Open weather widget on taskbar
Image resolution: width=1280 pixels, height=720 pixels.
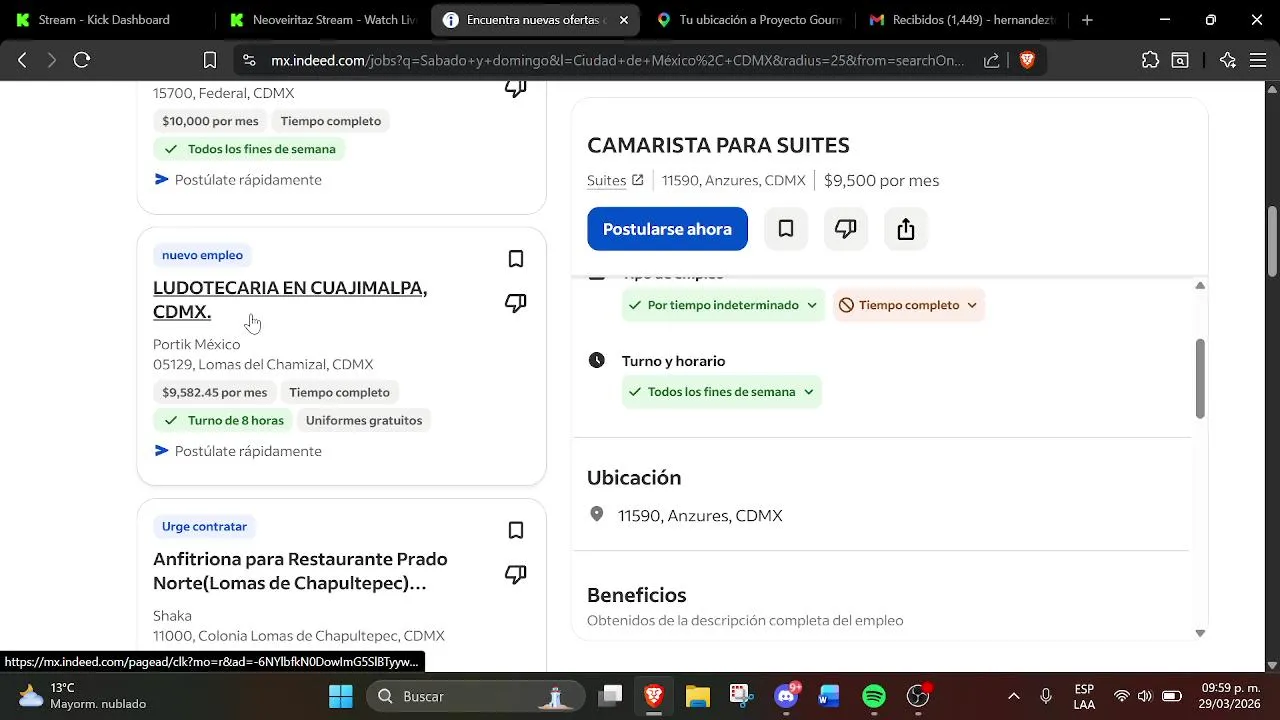pyautogui.click(x=82, y=696)
